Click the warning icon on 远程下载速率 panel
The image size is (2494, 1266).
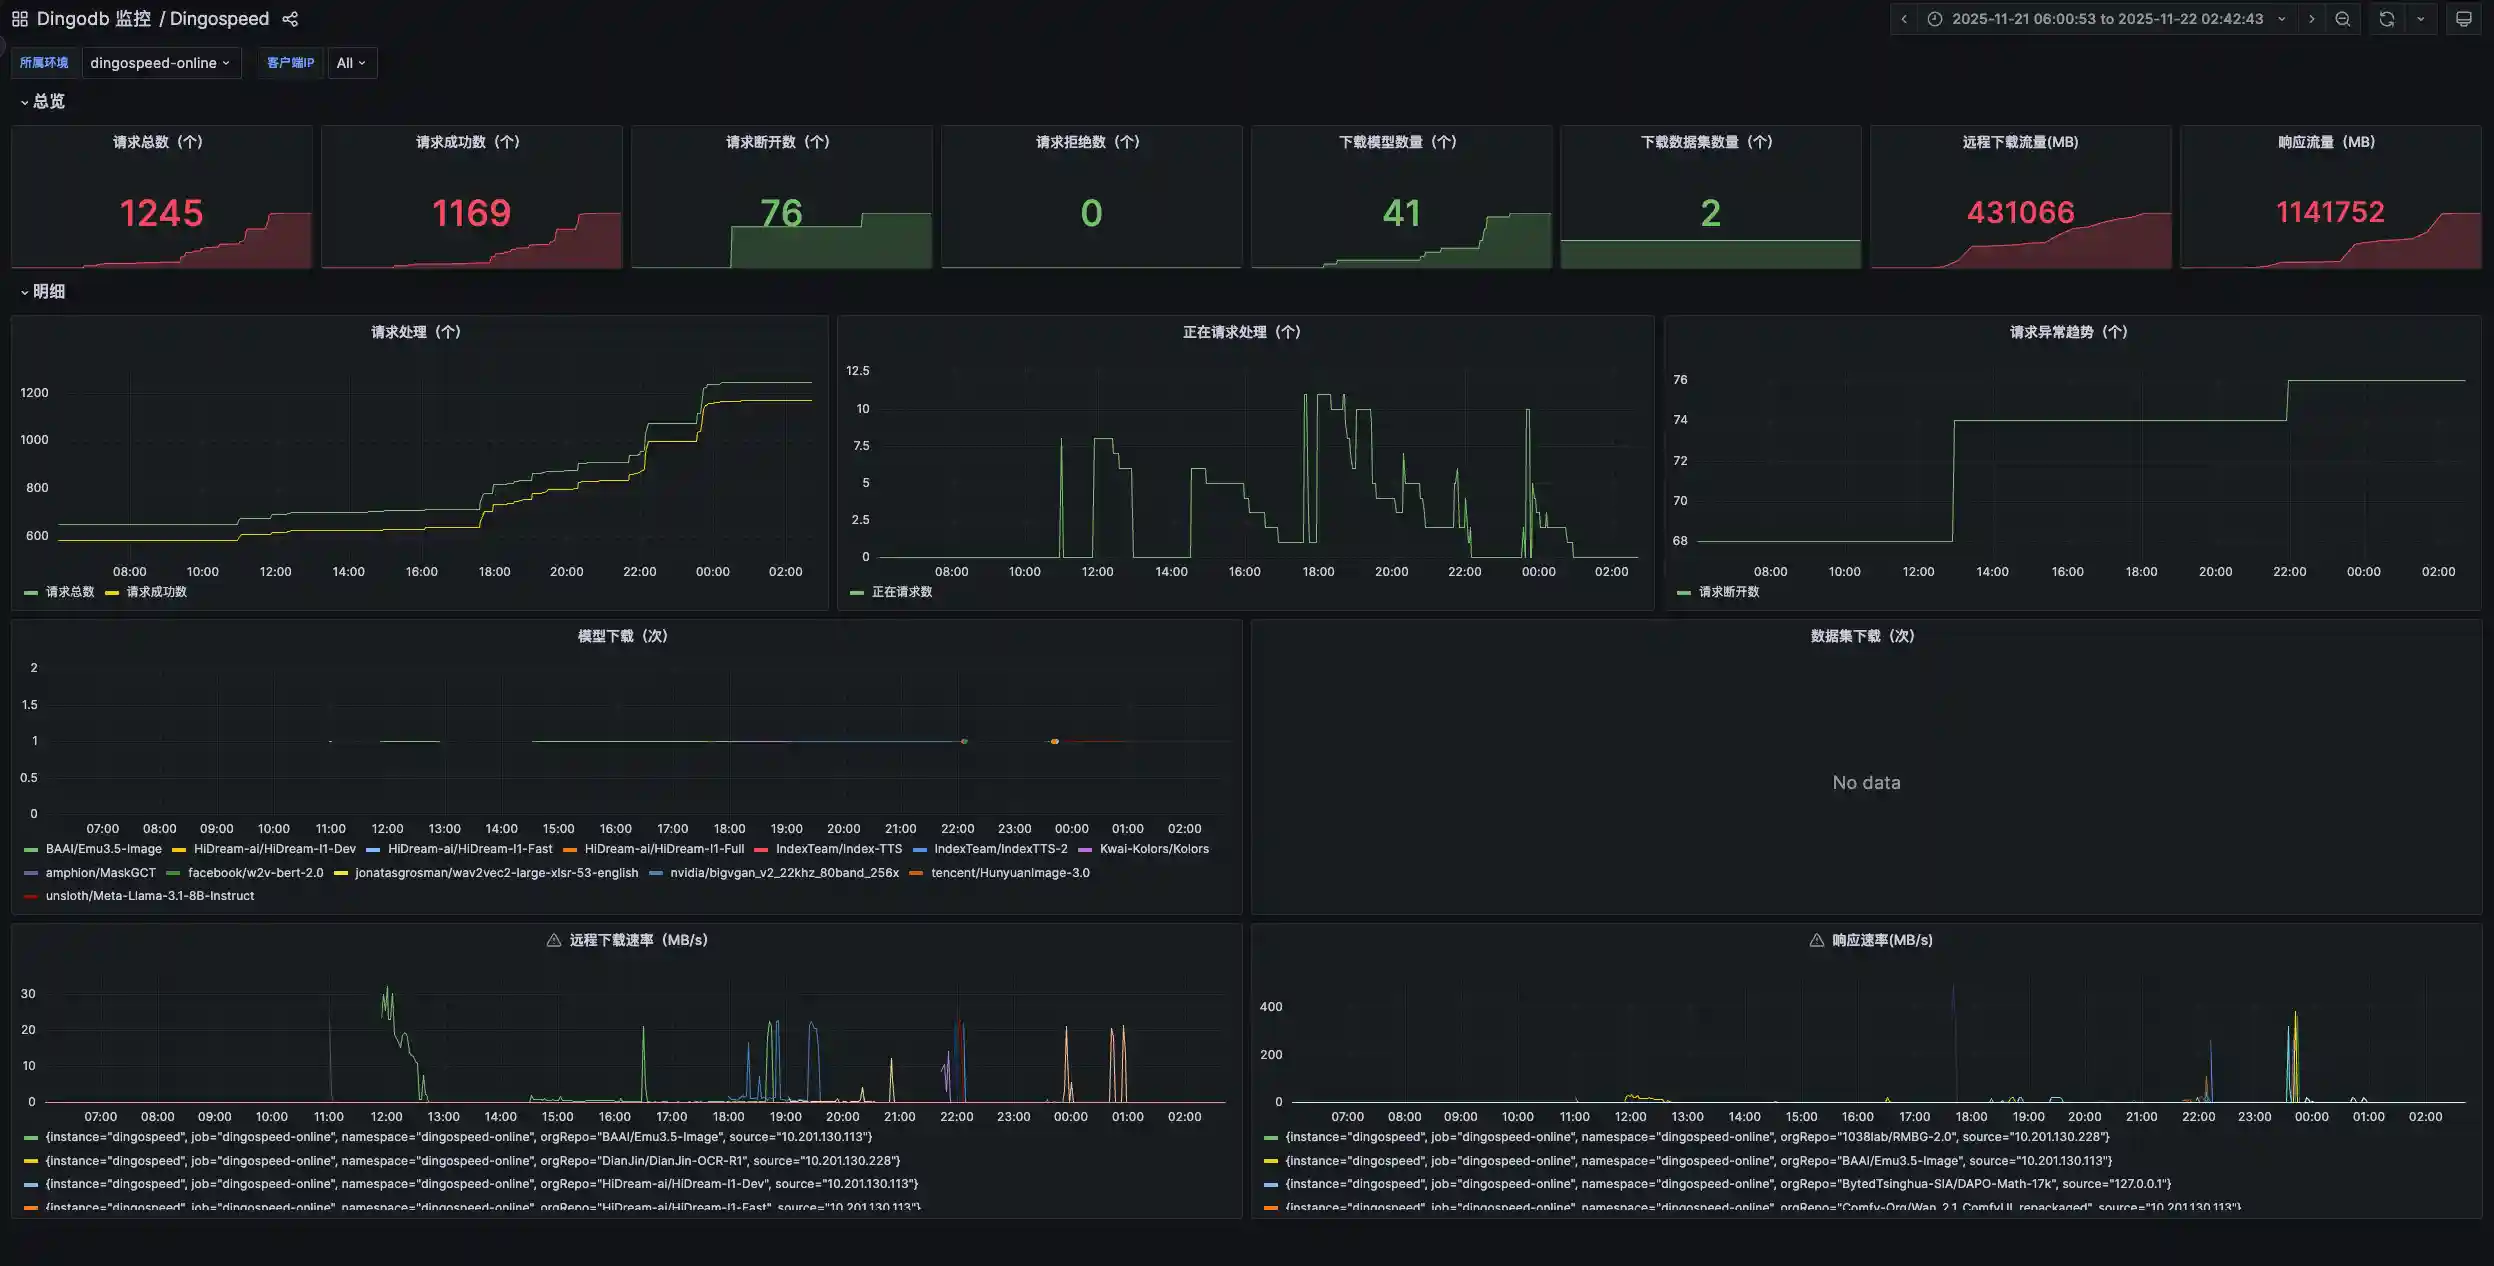click(x=553, y=939)
